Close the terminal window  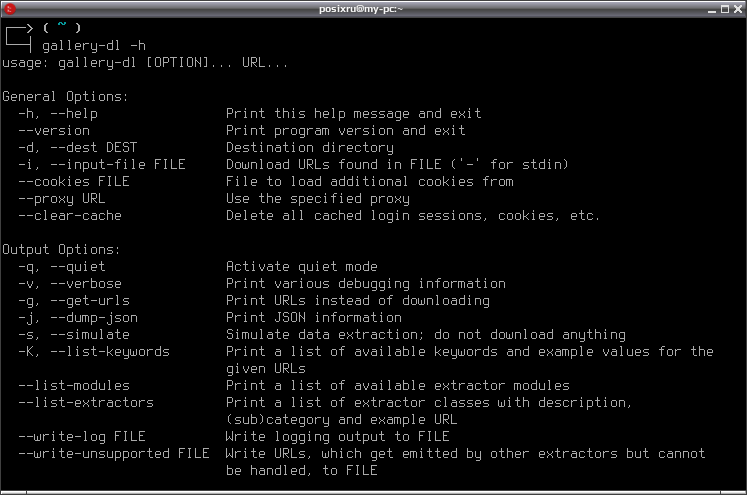[738, 9]
